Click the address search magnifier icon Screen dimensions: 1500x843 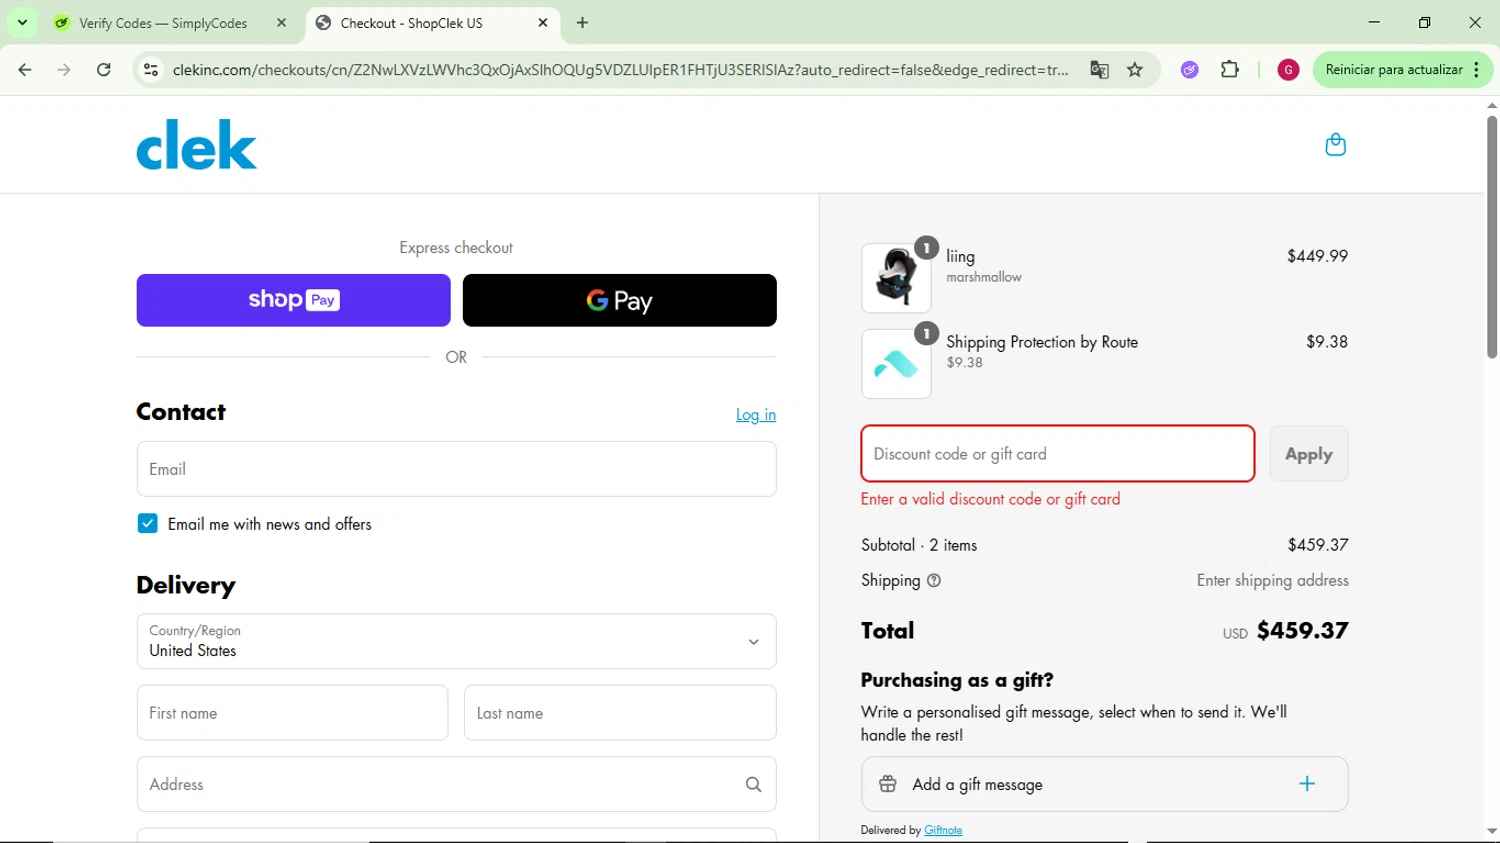(753, 785)
